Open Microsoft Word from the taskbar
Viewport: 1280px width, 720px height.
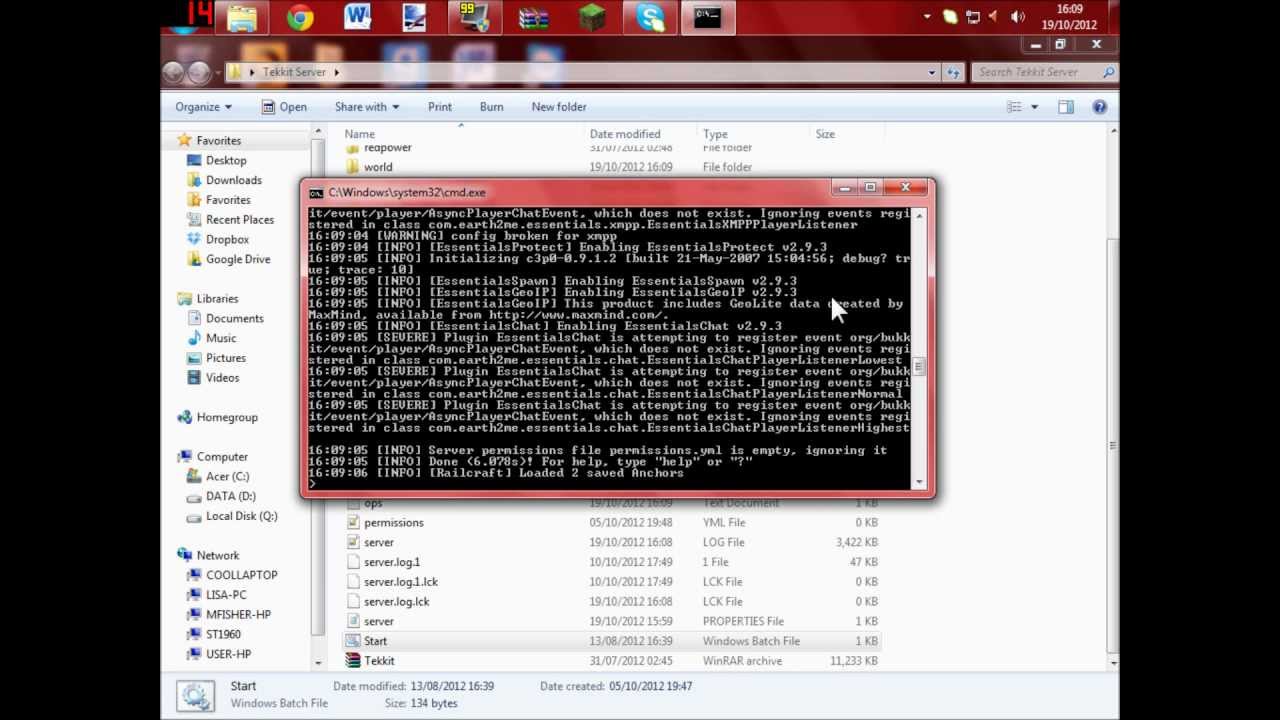click(357, 18)
